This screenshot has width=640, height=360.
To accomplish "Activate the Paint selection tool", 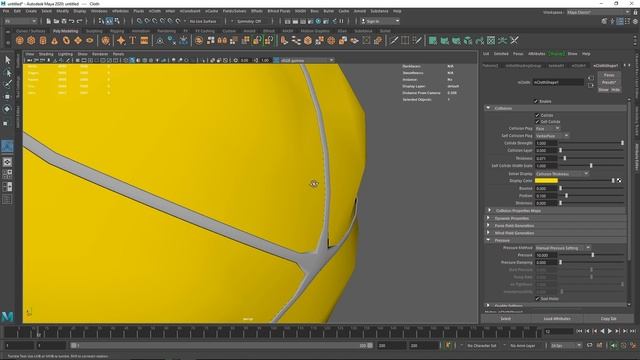I will [7, 84].
